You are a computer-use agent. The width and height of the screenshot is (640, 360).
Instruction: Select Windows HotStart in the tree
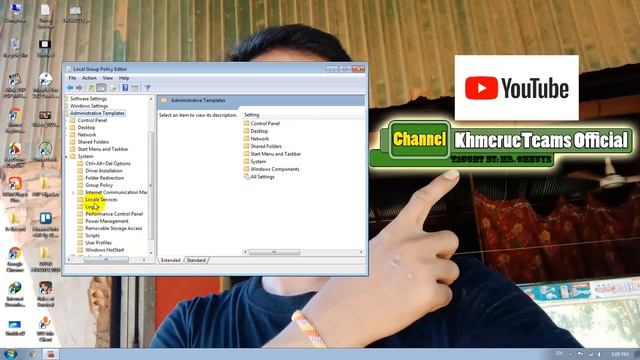tap(104, 250)
